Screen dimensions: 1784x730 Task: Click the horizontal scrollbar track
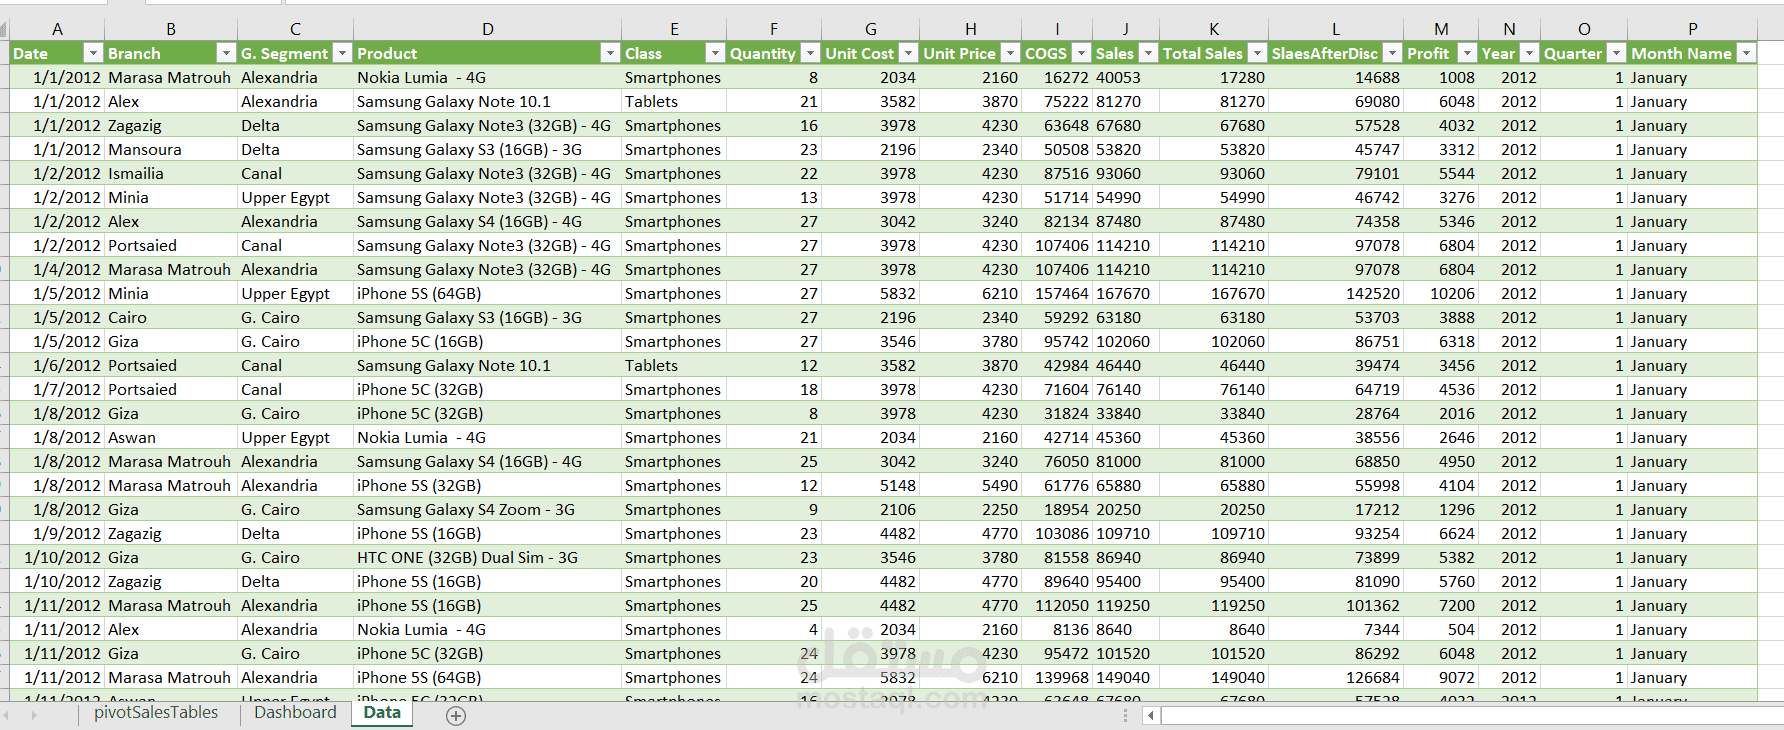1472,715
